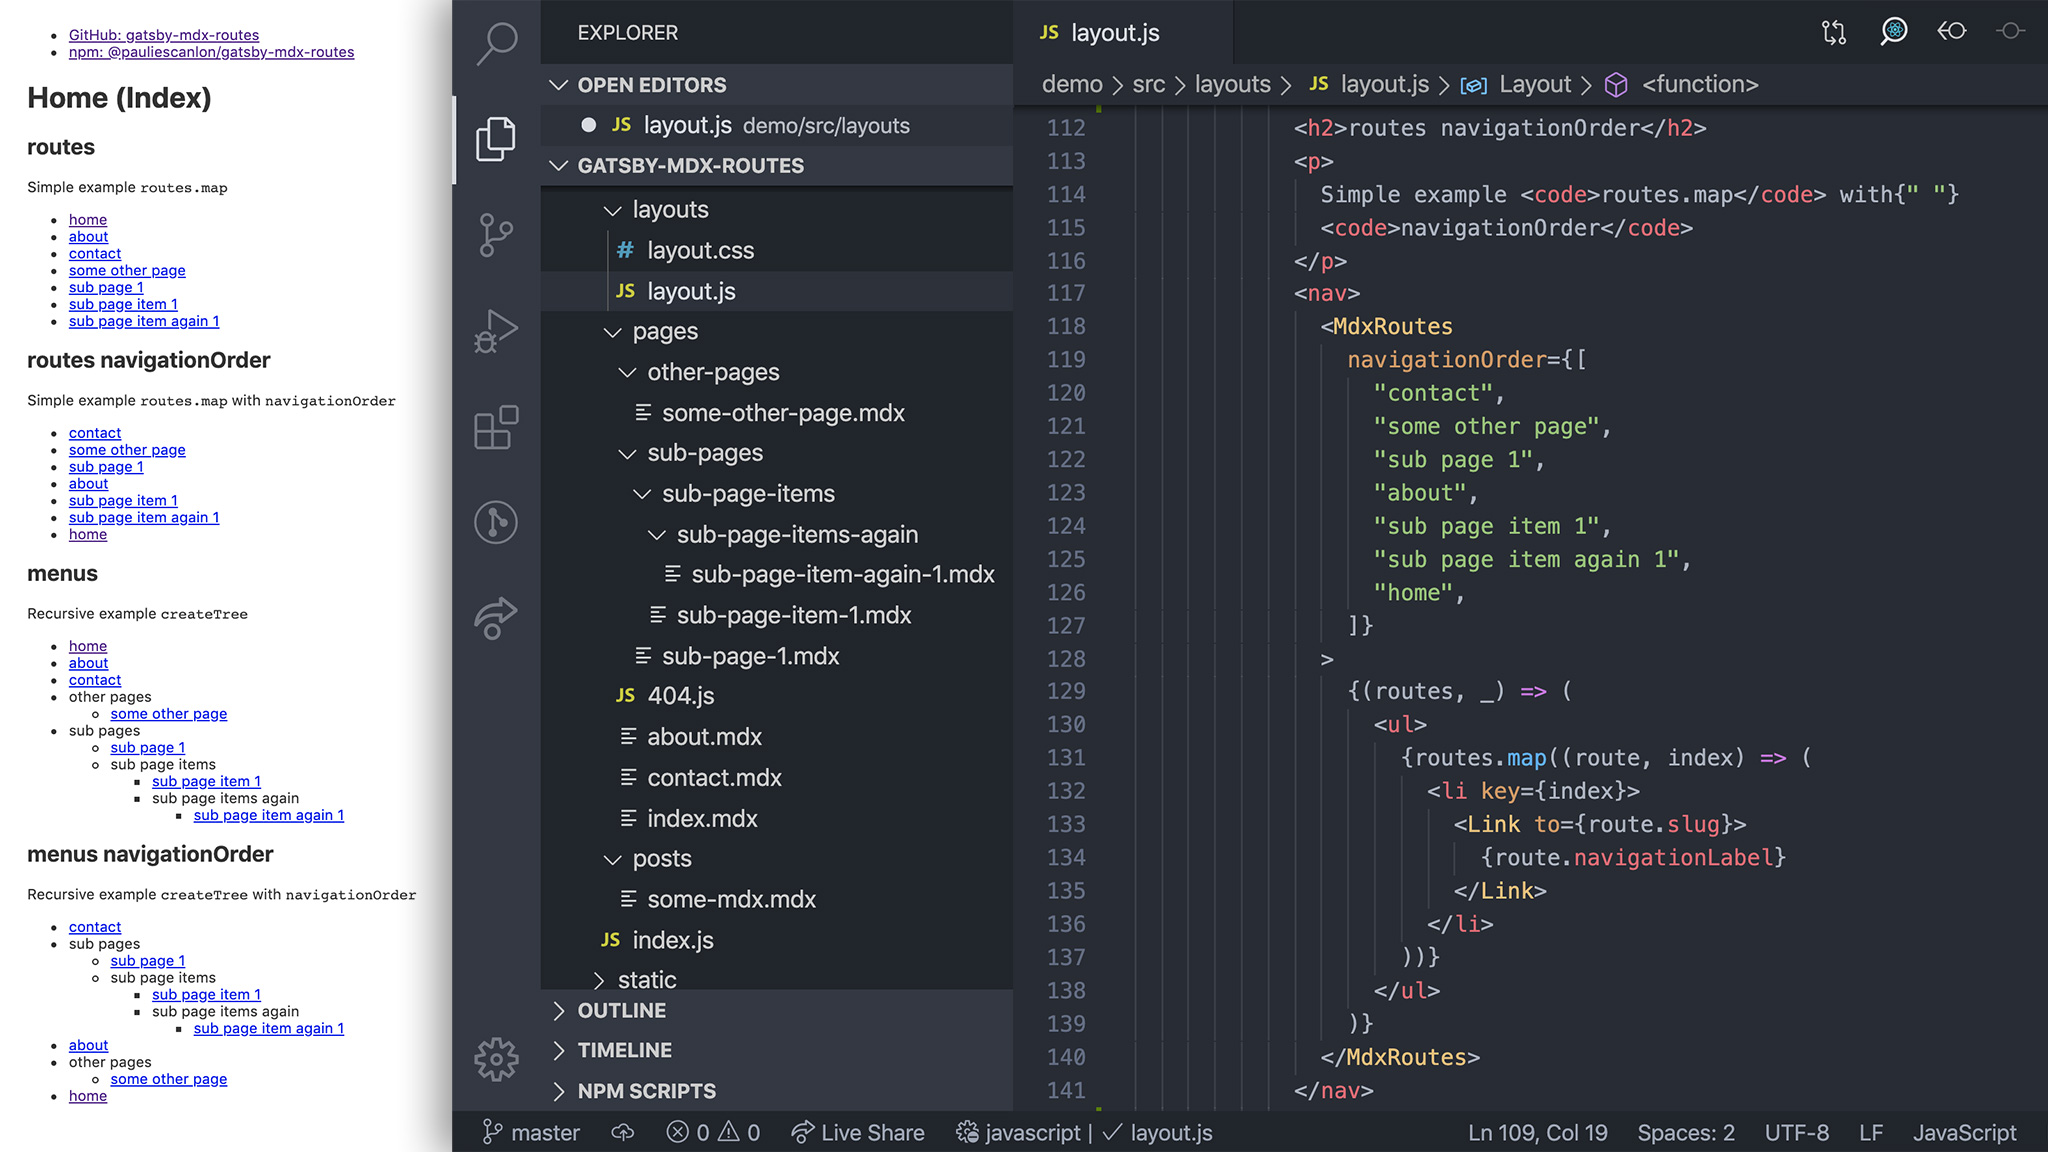
Task: Open the GitLens view in the activity bar
Action: point(496,522)
